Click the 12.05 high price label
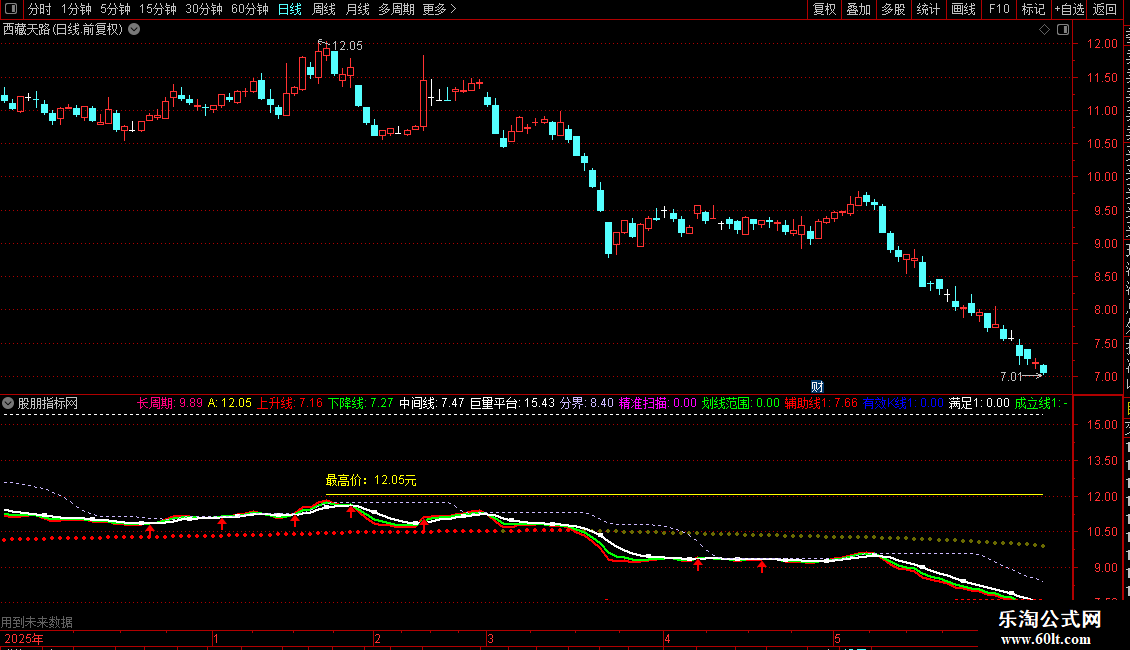Screen dimensions: 1130x650 point(347,46)
